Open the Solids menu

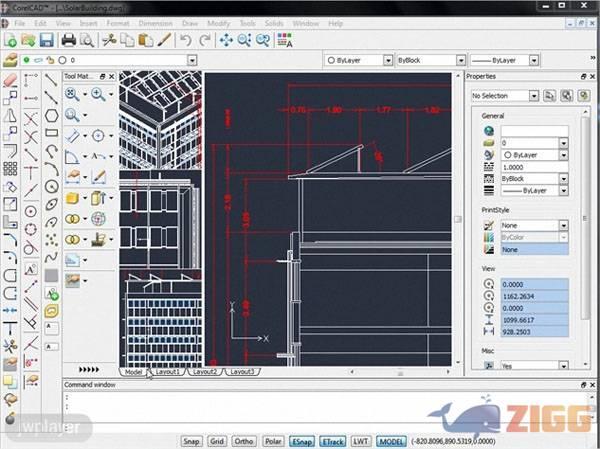pyautogui.click(x=274, y=23)
